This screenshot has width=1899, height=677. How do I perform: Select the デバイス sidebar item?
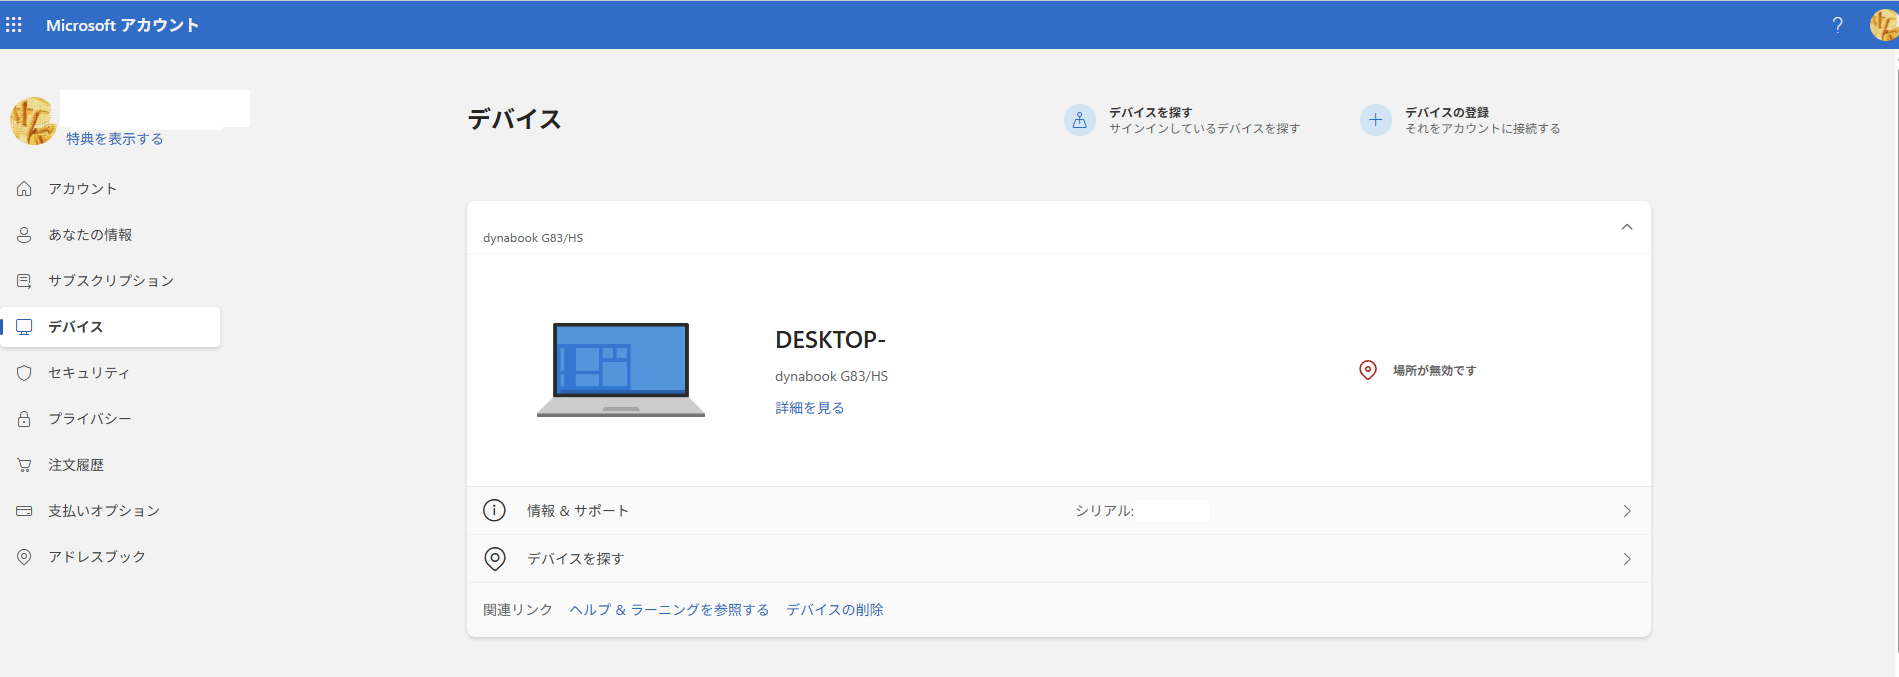[x=110, y=327]
